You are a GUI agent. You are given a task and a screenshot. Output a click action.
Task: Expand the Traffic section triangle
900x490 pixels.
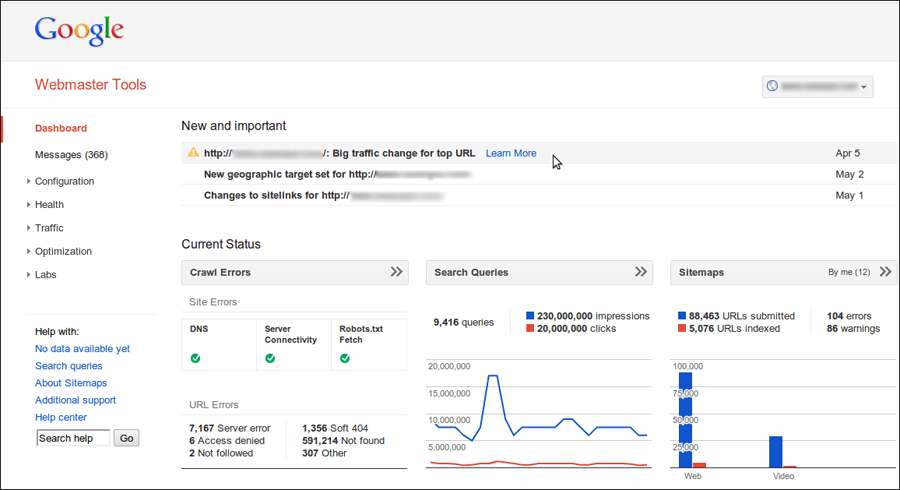tap(28, 228)
